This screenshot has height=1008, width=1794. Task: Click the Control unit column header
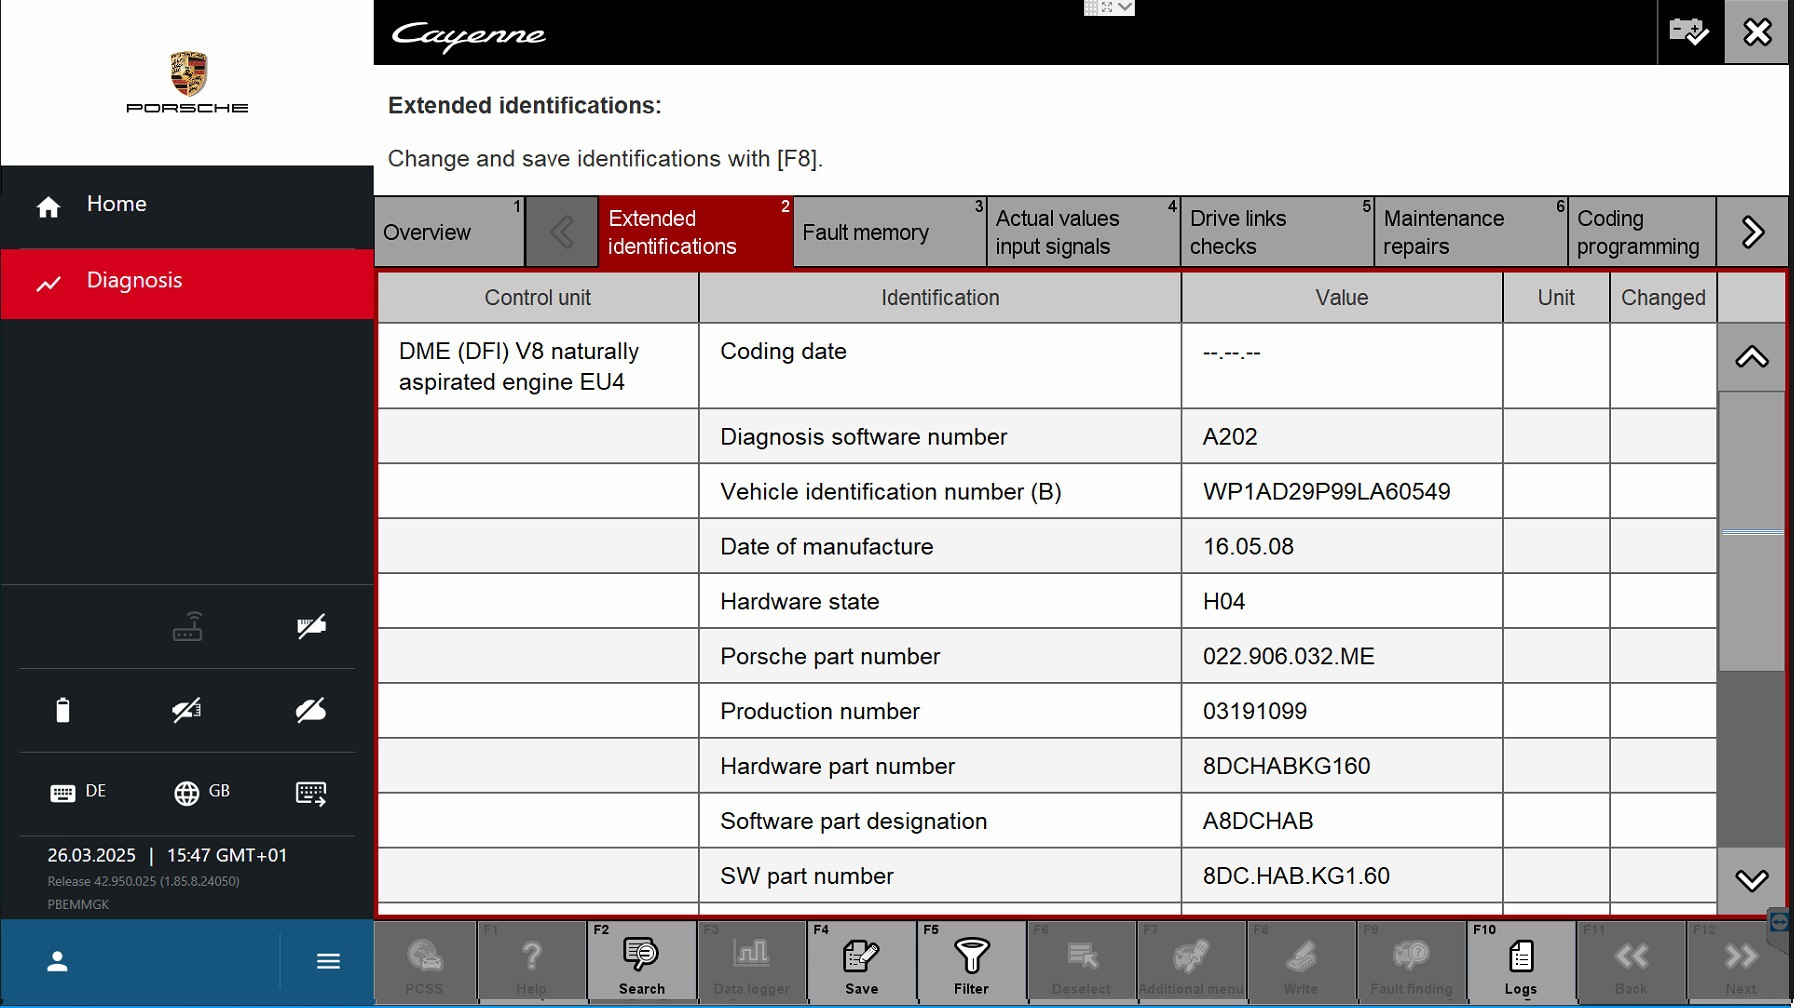click(538, 298)
